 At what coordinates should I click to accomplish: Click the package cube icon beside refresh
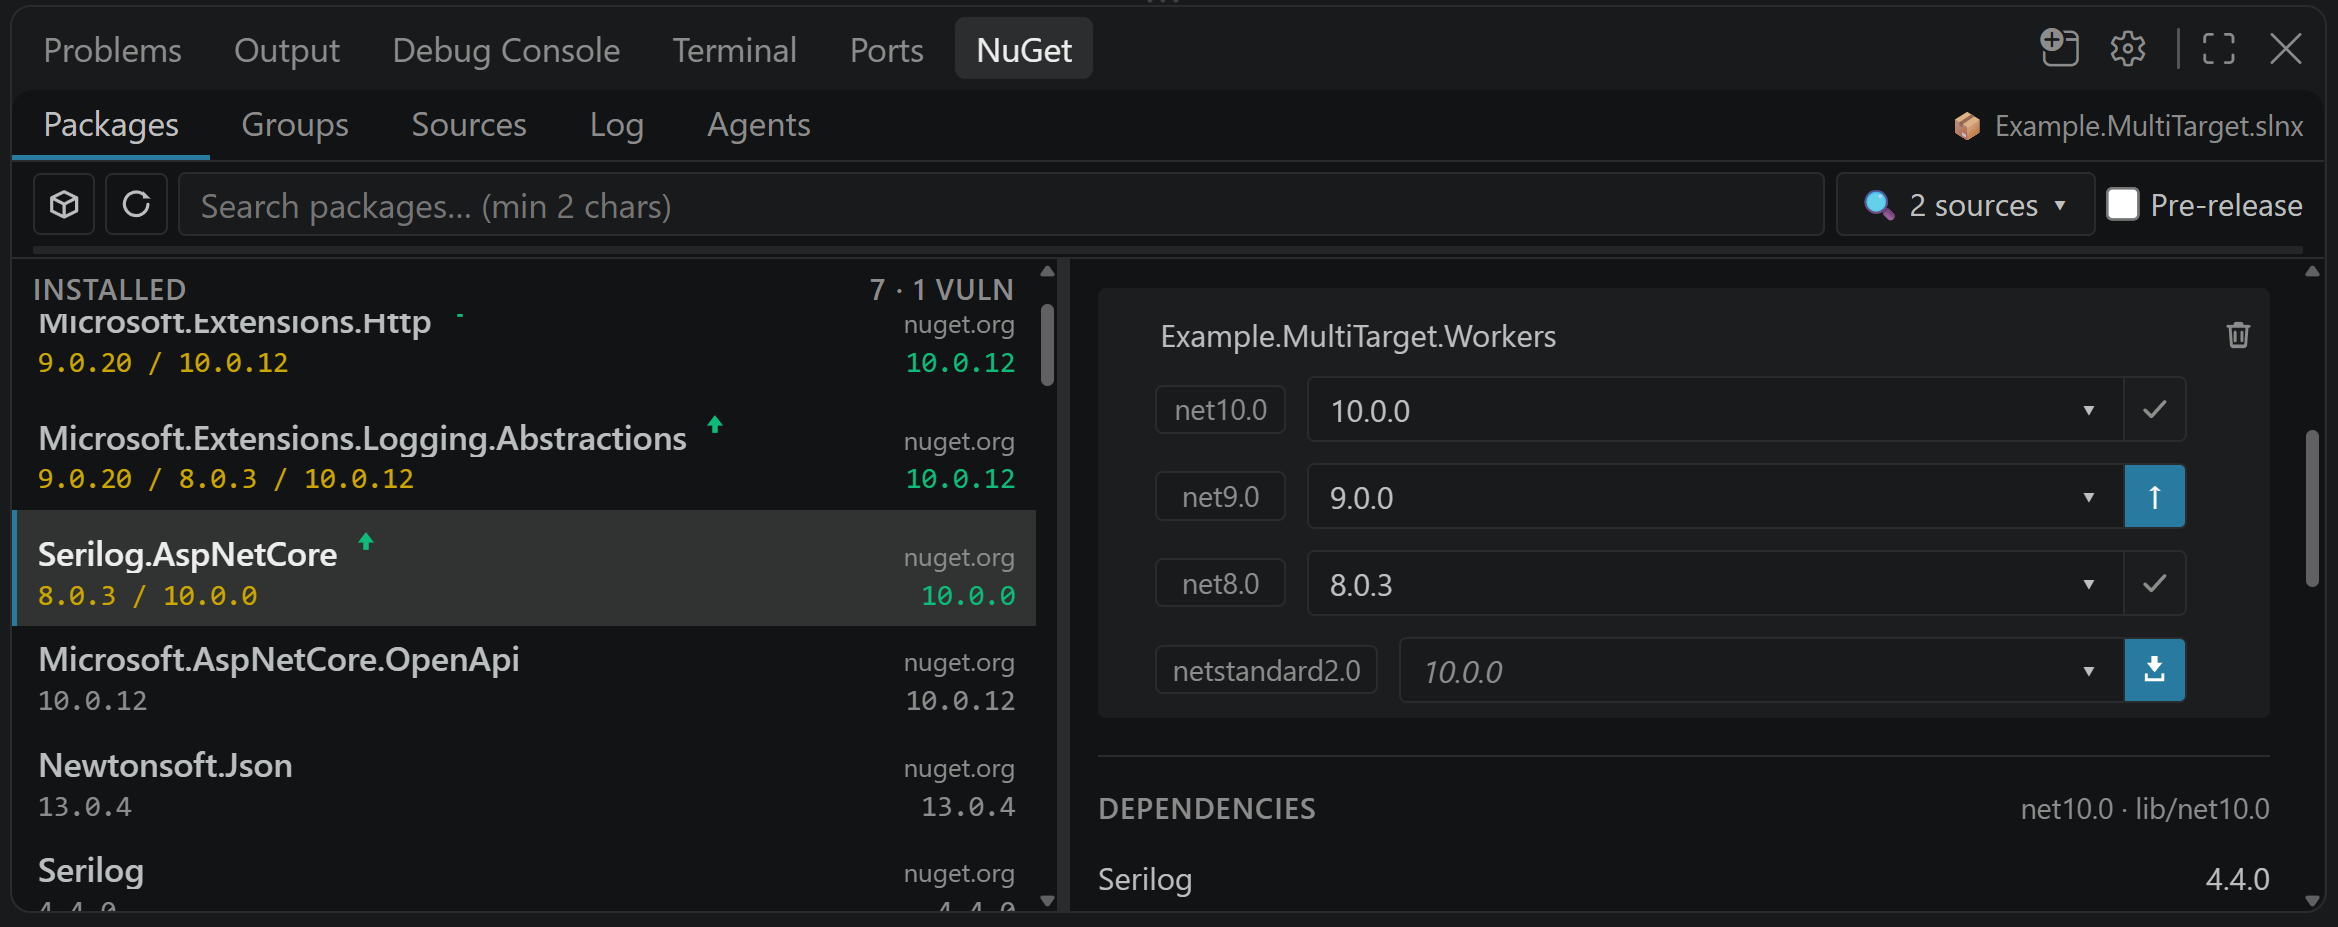tap(64, 205)
